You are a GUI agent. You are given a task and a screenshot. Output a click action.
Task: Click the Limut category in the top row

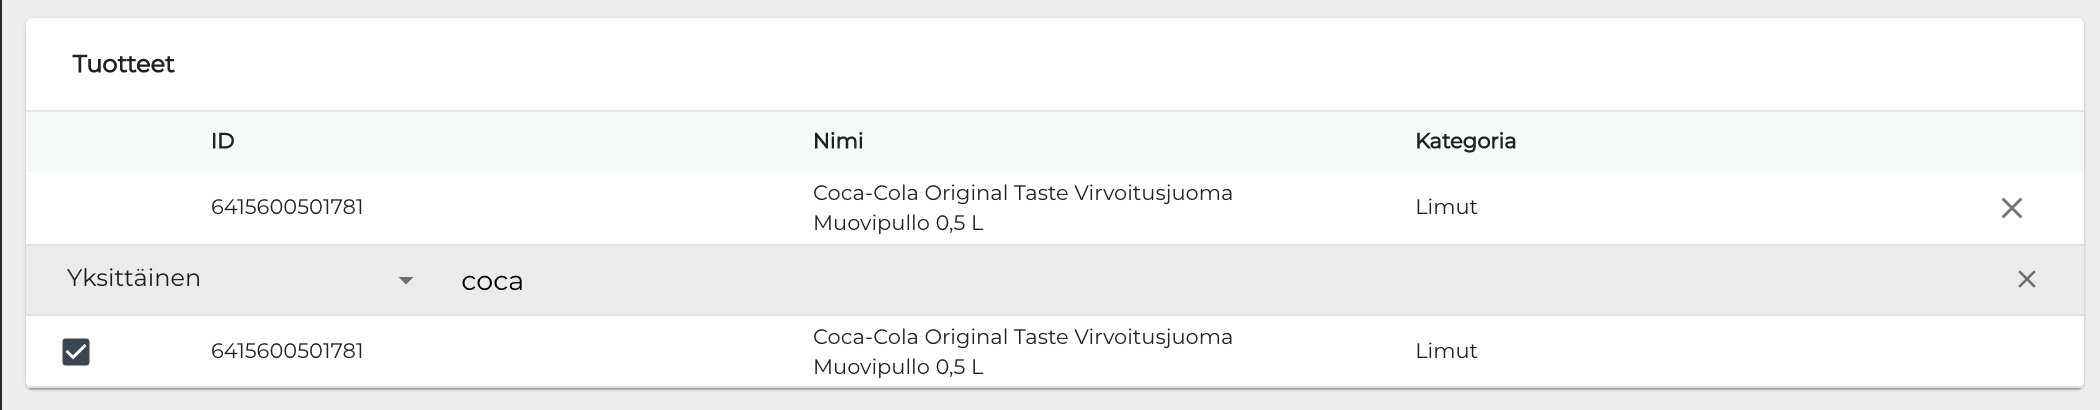(1446, 208)
